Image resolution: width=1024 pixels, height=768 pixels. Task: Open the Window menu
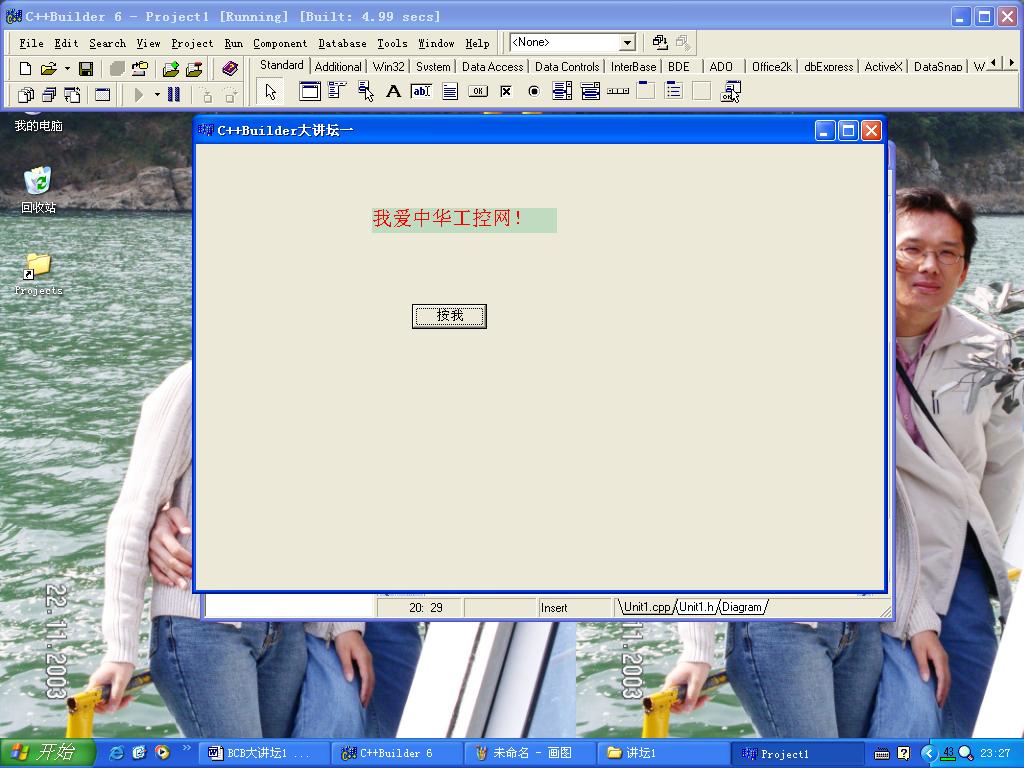pos(436,43)
